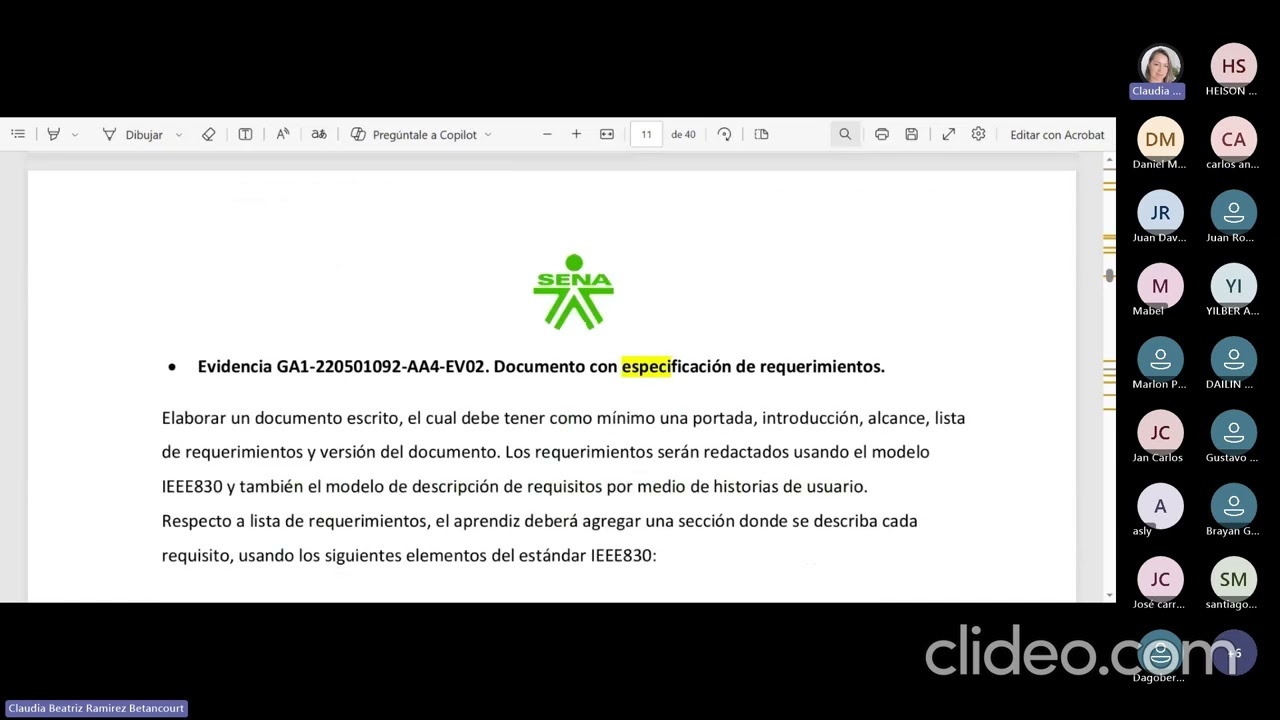This screenshot has width=1280, height=720.
Task: Select the Marlon P participant avatar
Action: [x=1160, y=359]
